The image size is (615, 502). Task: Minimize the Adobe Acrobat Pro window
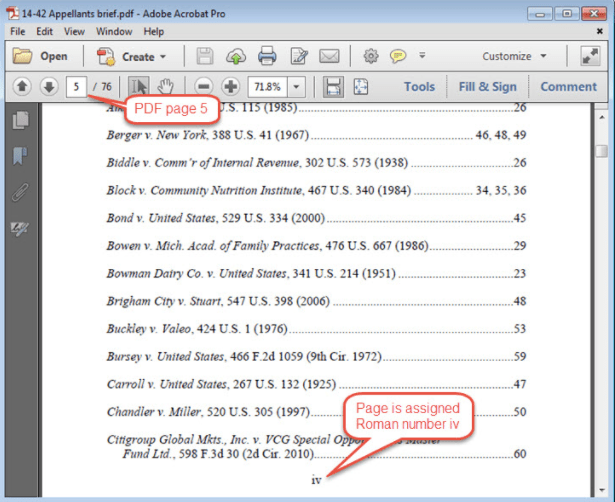coord(540,14)
